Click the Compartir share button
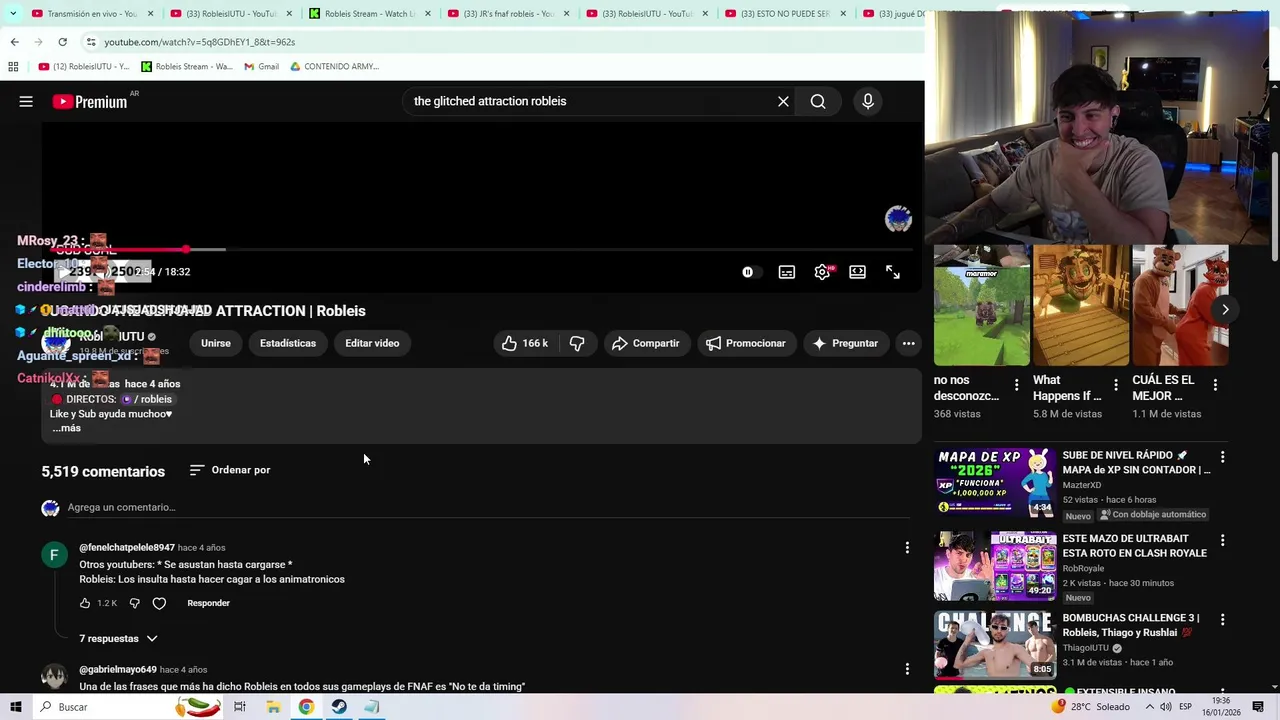Screen dimensions: 1280x720 [645, 343]
